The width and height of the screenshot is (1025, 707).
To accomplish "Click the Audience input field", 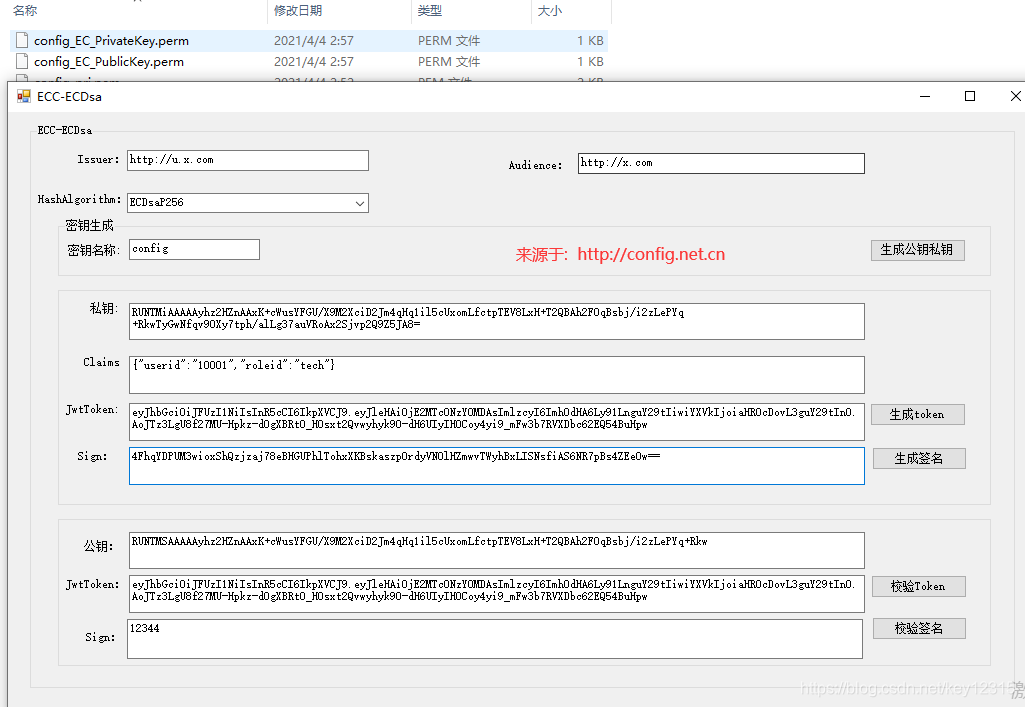I will click(x=720, y=163).
